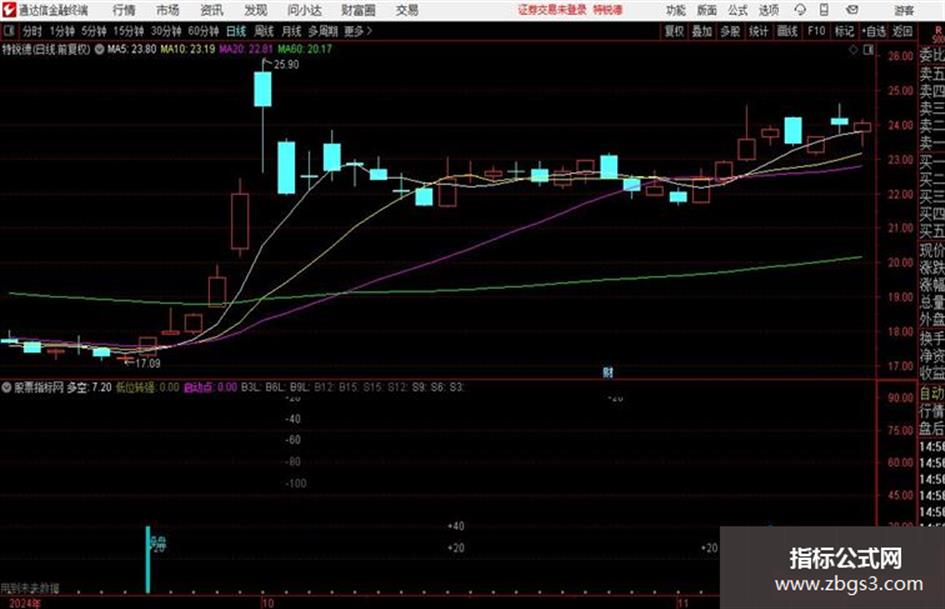Viewport: 945px width, 609px height.
Task: Open the 发现 menu
Action: (x=256, y=10)
